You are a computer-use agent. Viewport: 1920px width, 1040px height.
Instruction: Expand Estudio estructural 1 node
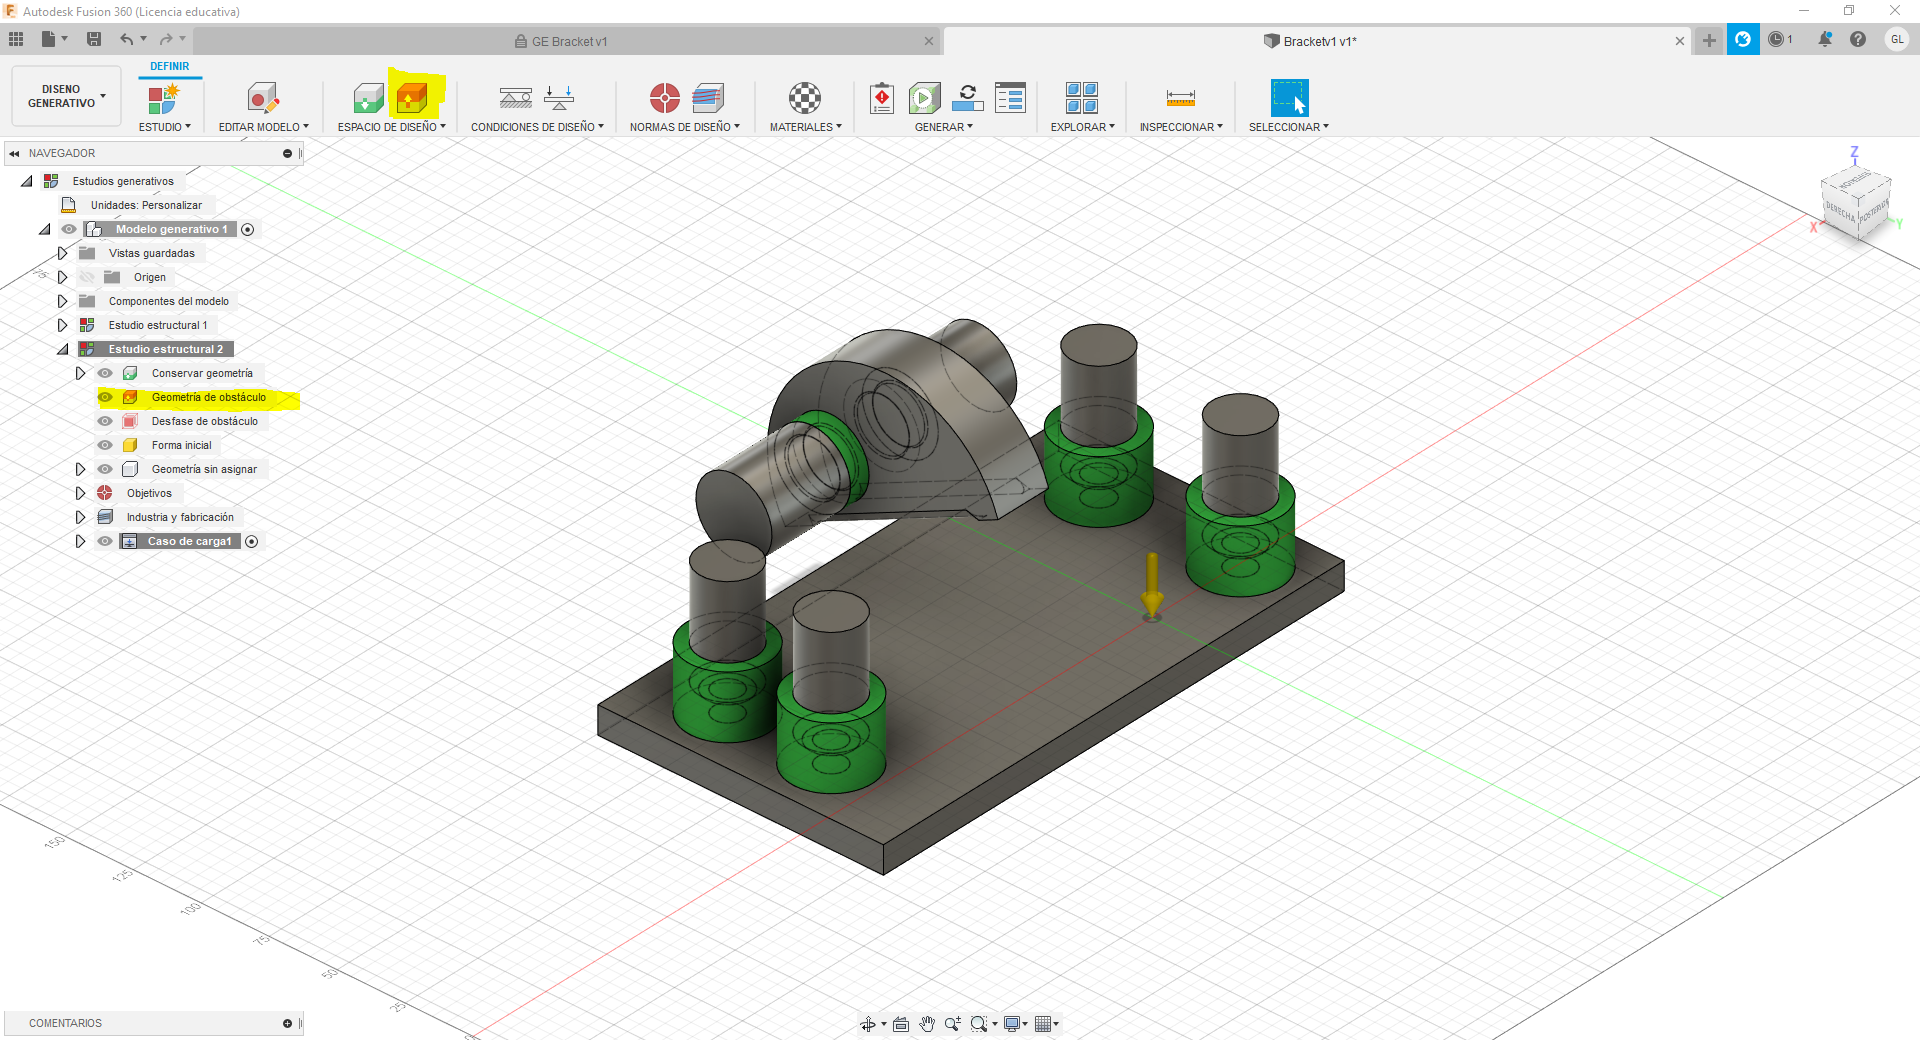pyautogui.click(x=62, y=325)
